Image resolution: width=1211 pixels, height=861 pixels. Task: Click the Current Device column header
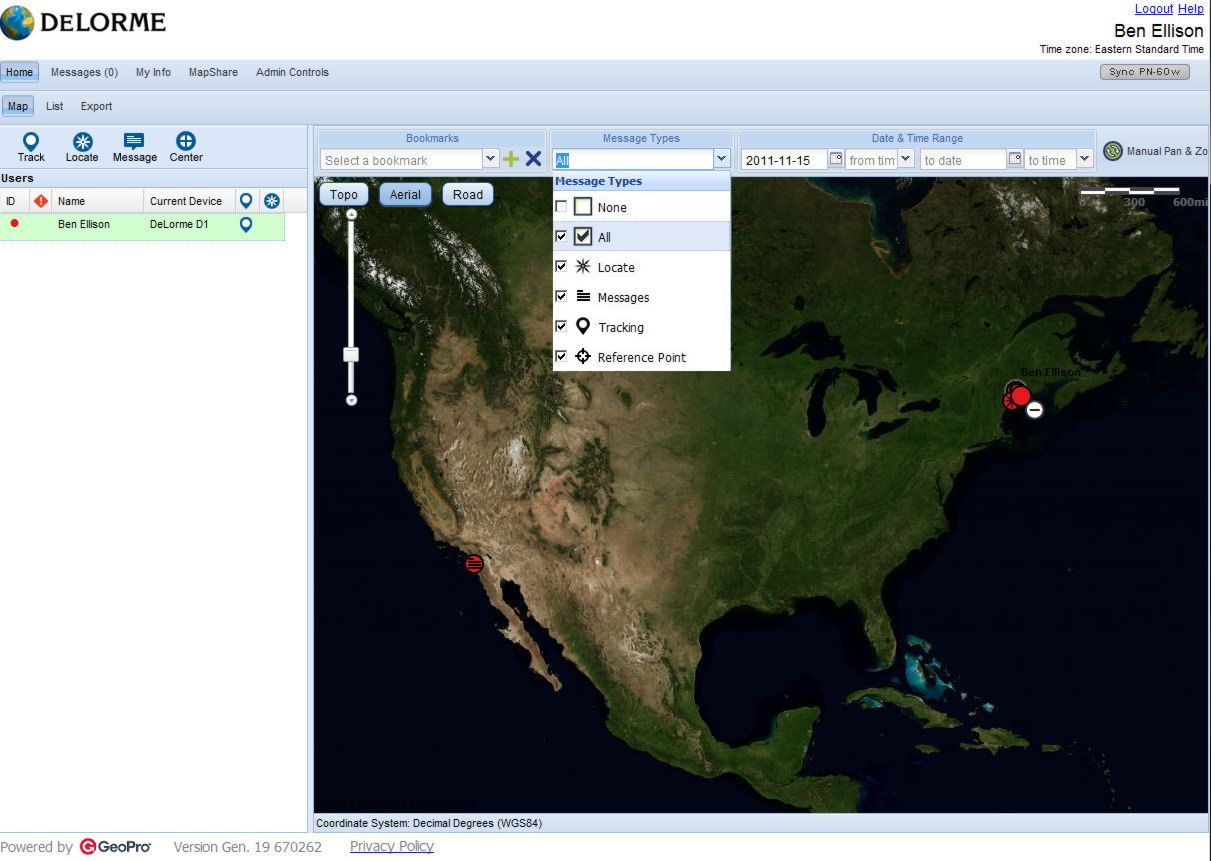[x=190, y=201]
